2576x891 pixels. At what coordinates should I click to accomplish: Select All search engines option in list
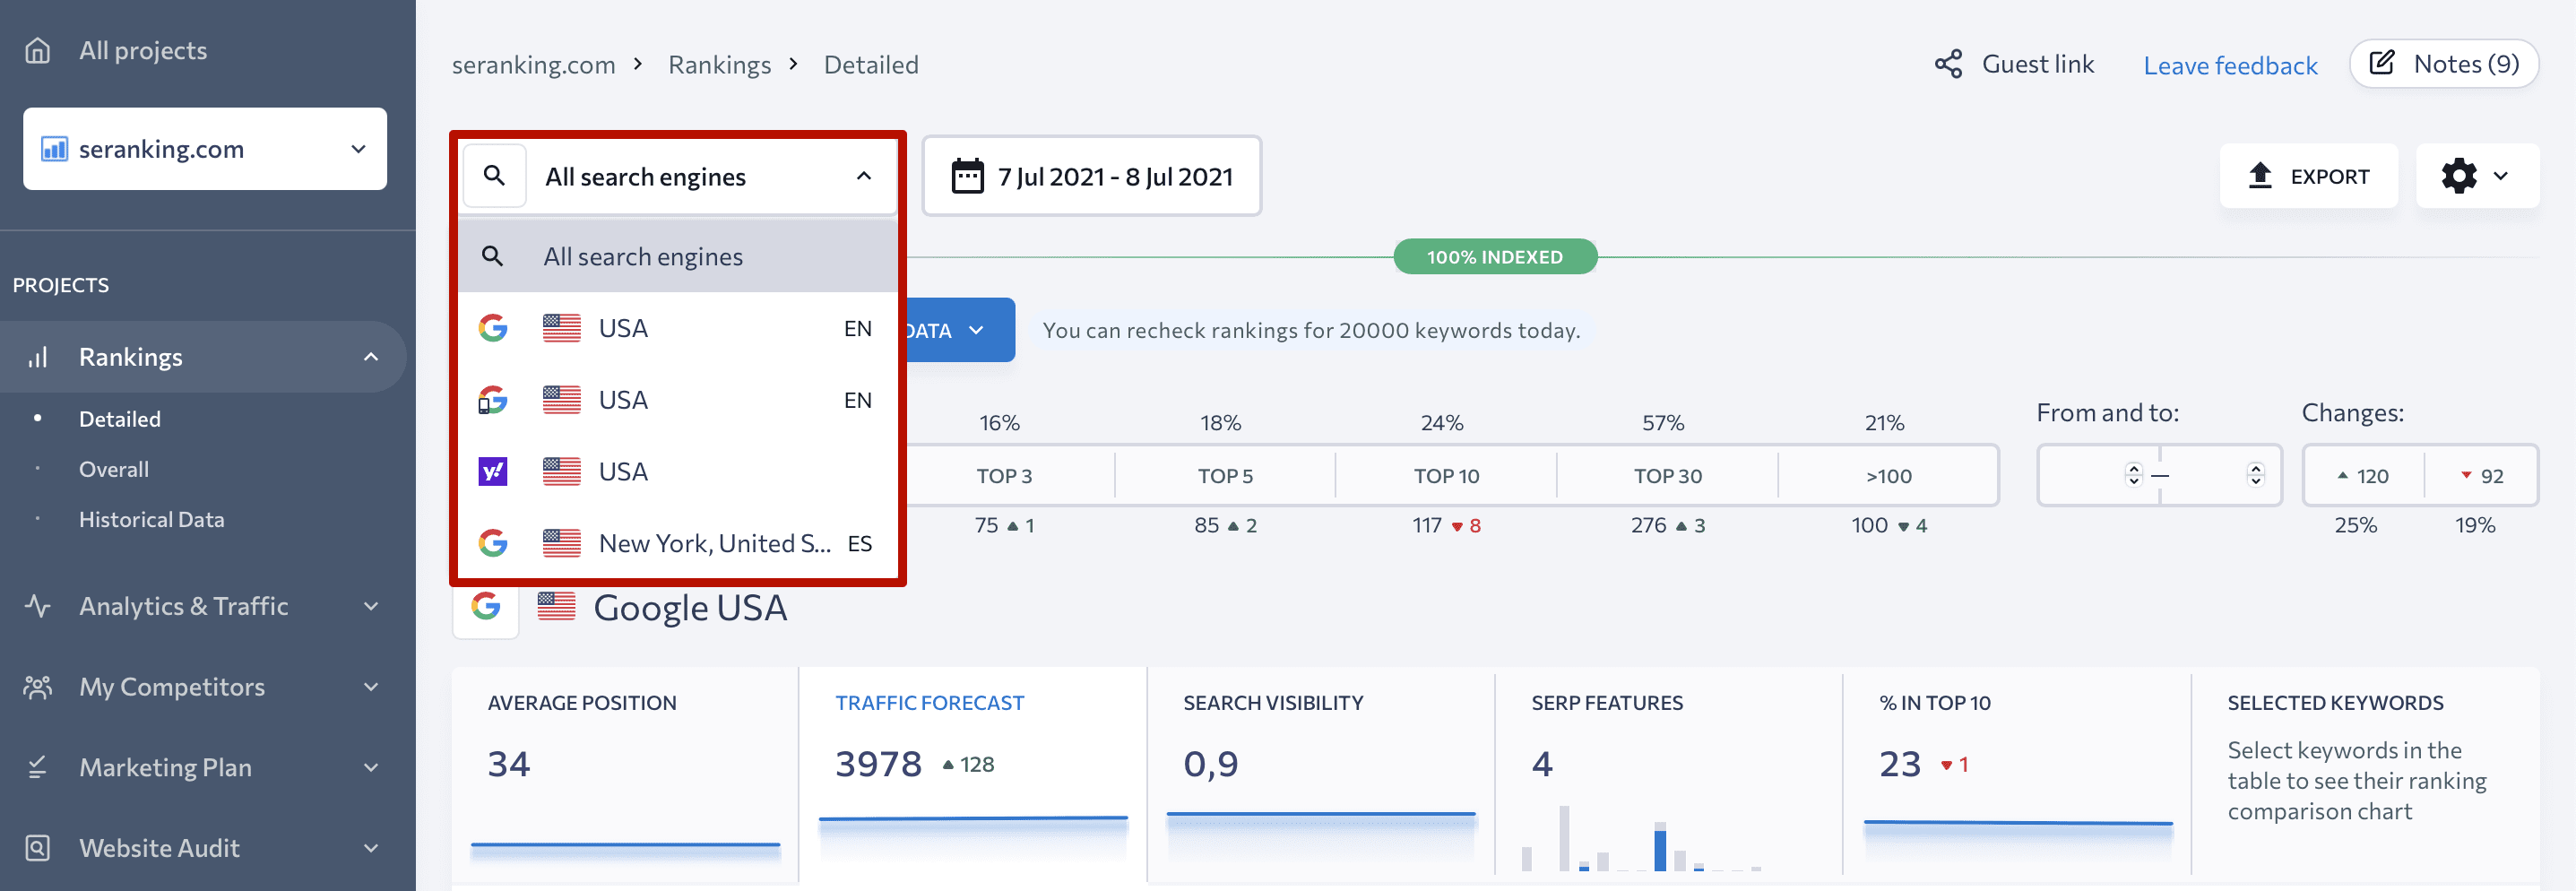tap(678, 257)
